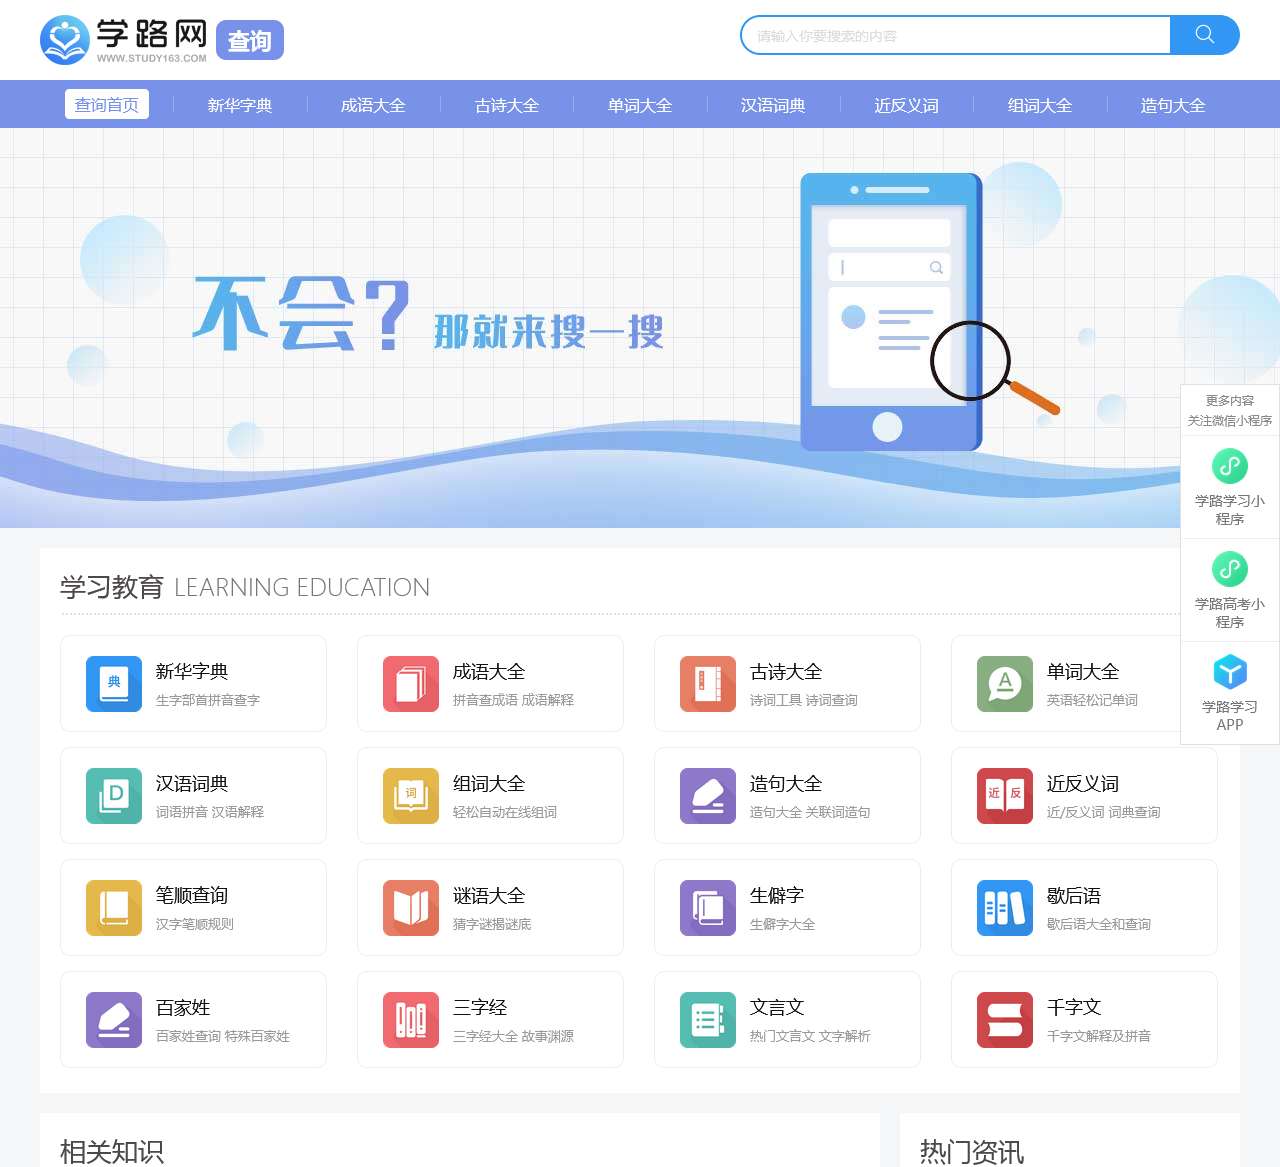Click the blue search magnifier button
The image size is (1280, 1167).
coord(1204,35)
